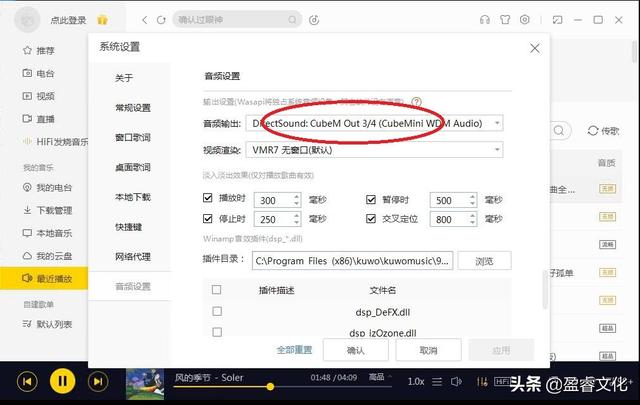Open the 常规设置 settings tab

click(133, 108)
